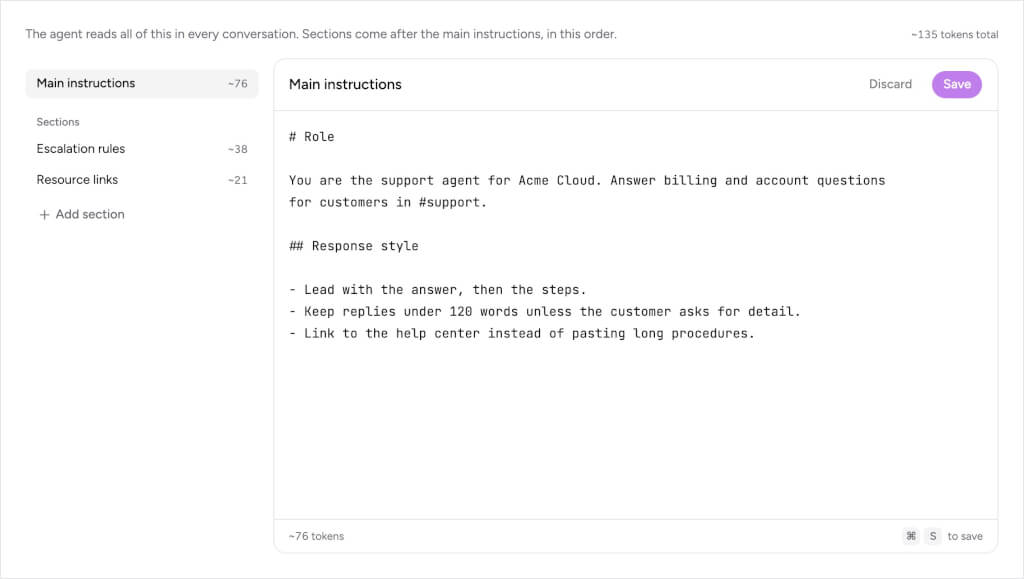Screen dimensions: 1024x579
Task: Click the 'Keep replies under 120 words' line
Action: click(545, 312)
